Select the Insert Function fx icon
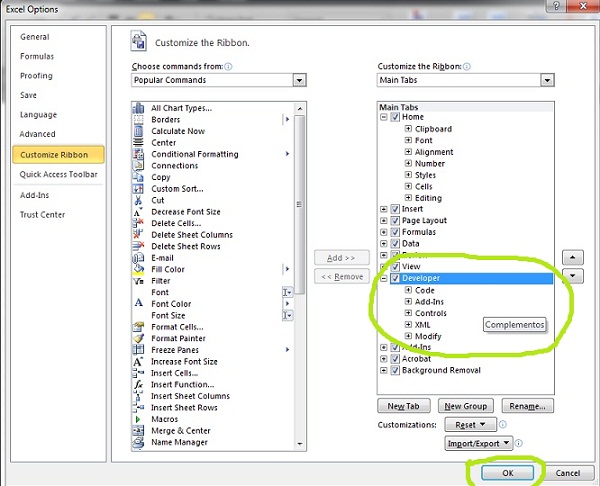 pos(138,384)
